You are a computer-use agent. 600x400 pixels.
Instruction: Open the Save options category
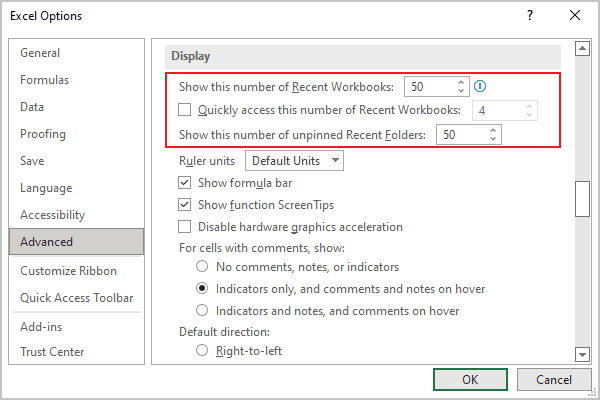pos(77,161)
